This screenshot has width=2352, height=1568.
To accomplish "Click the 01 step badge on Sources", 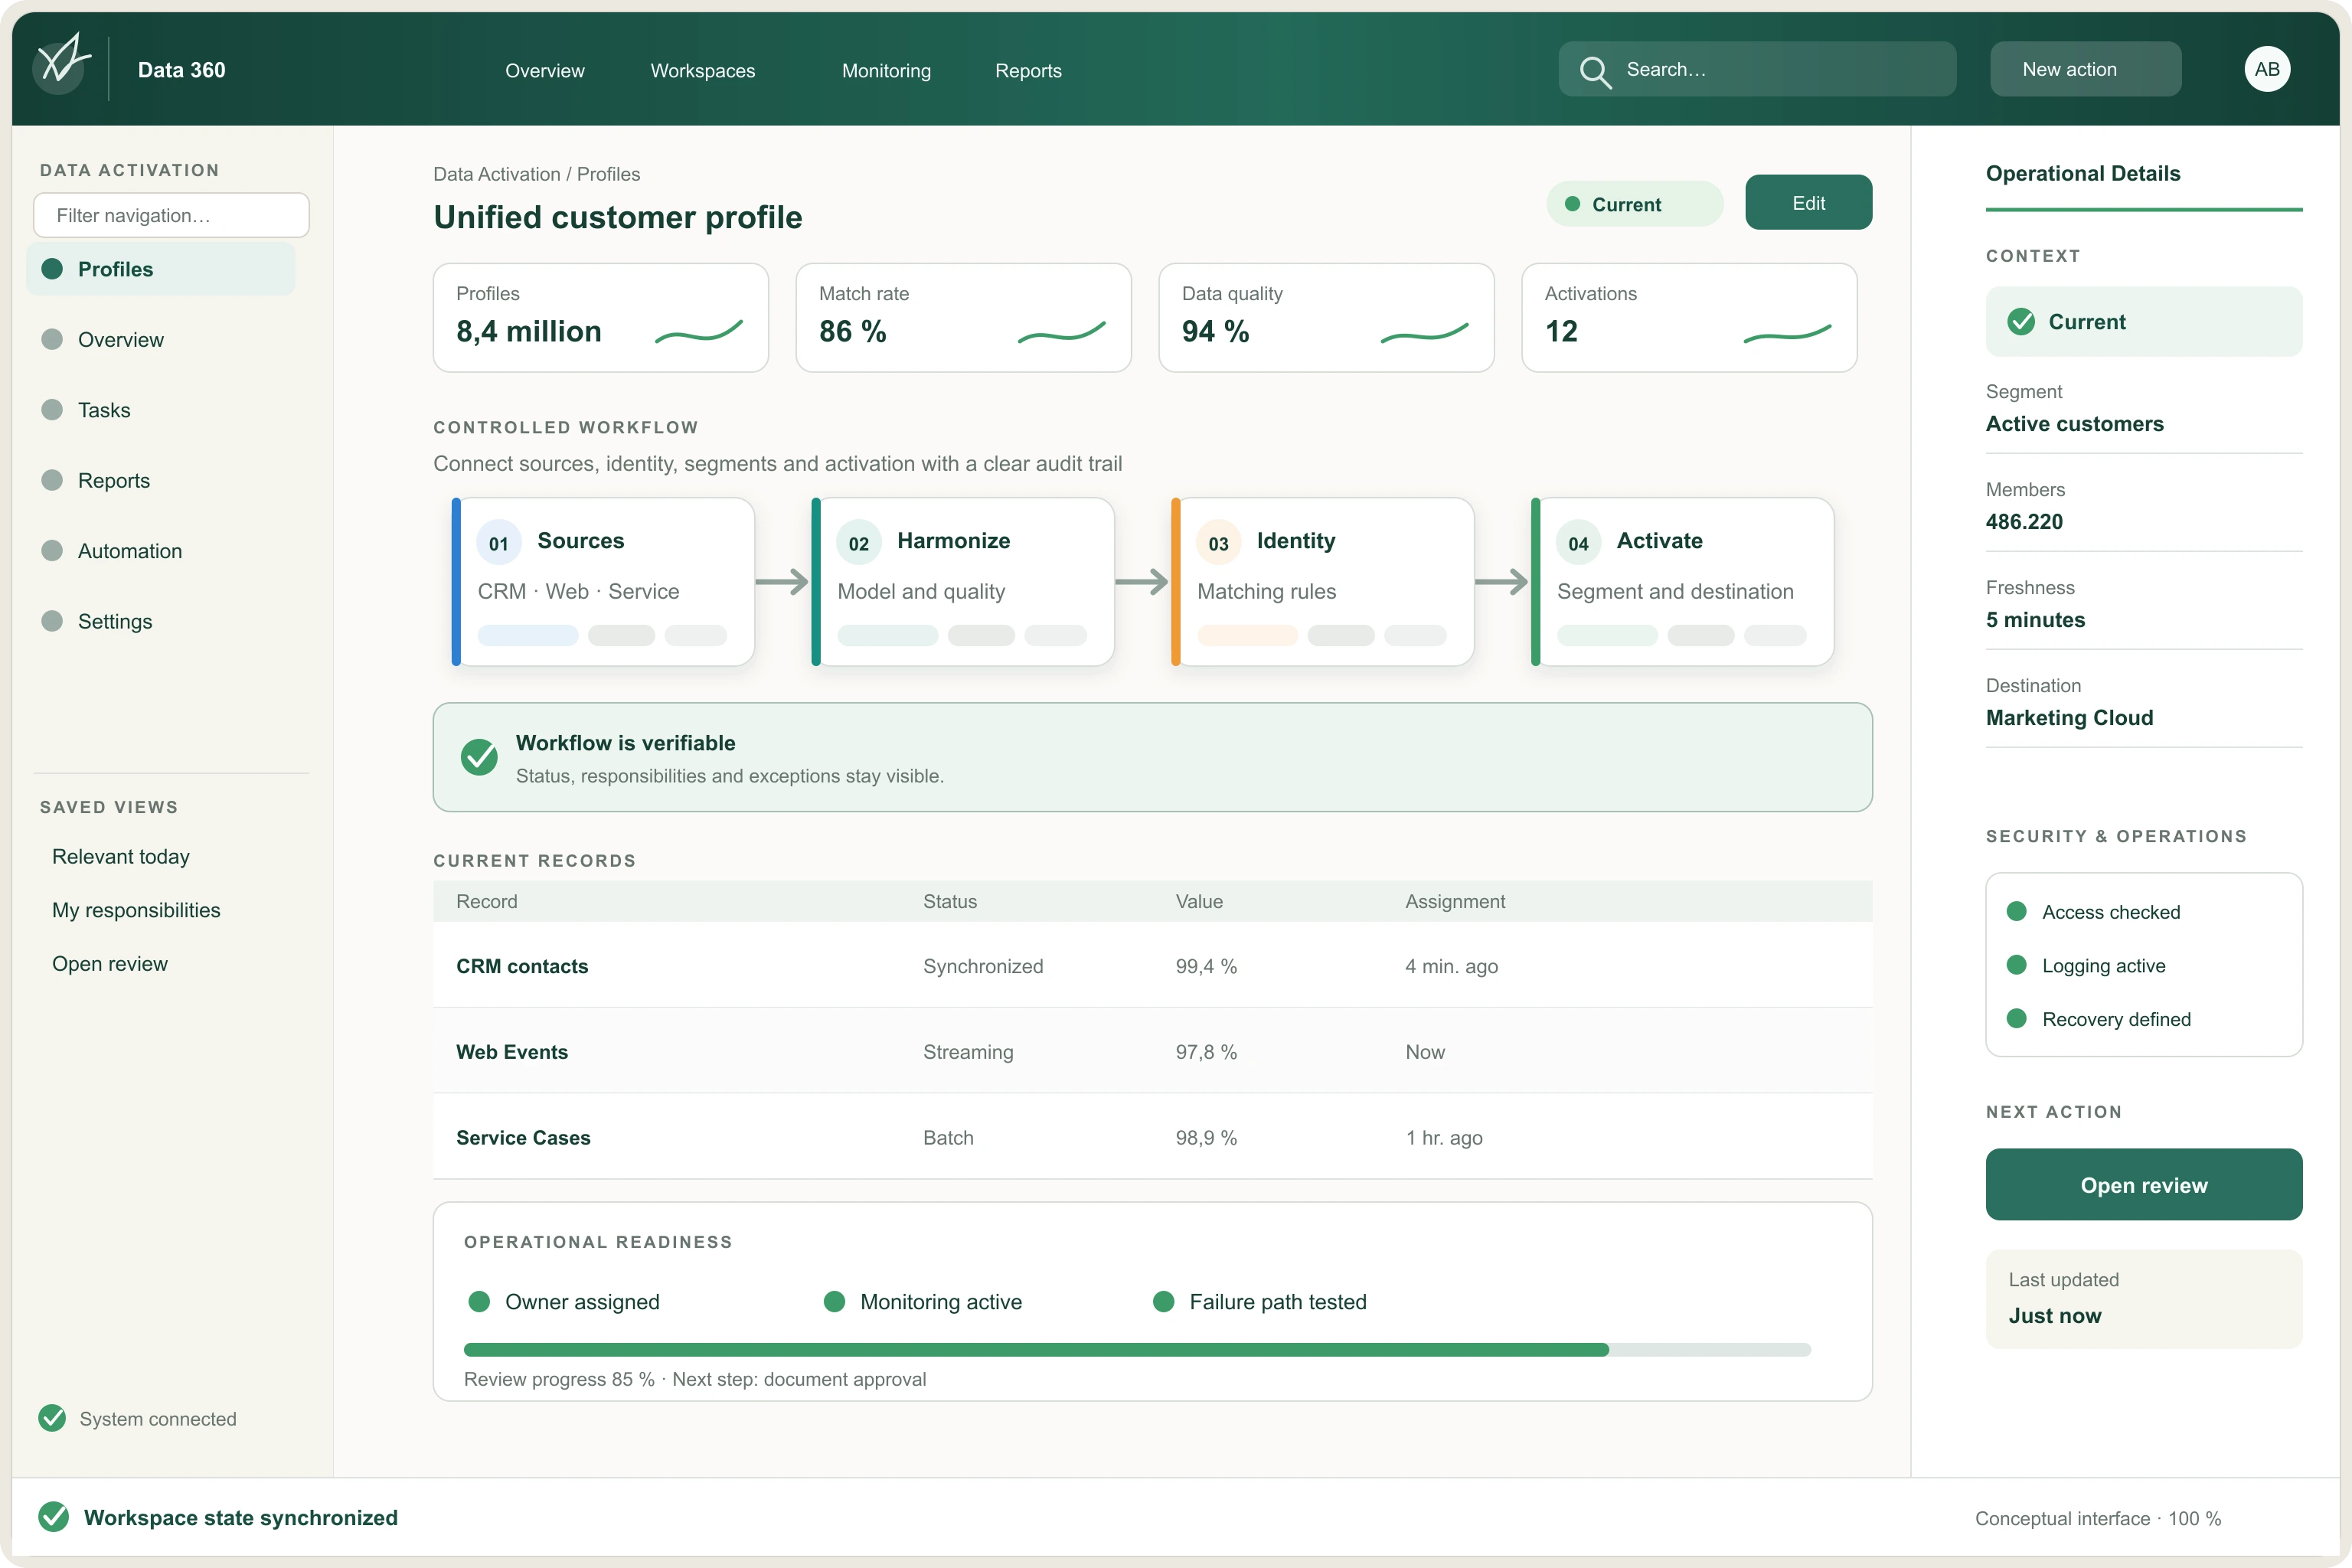I will 499,543.
